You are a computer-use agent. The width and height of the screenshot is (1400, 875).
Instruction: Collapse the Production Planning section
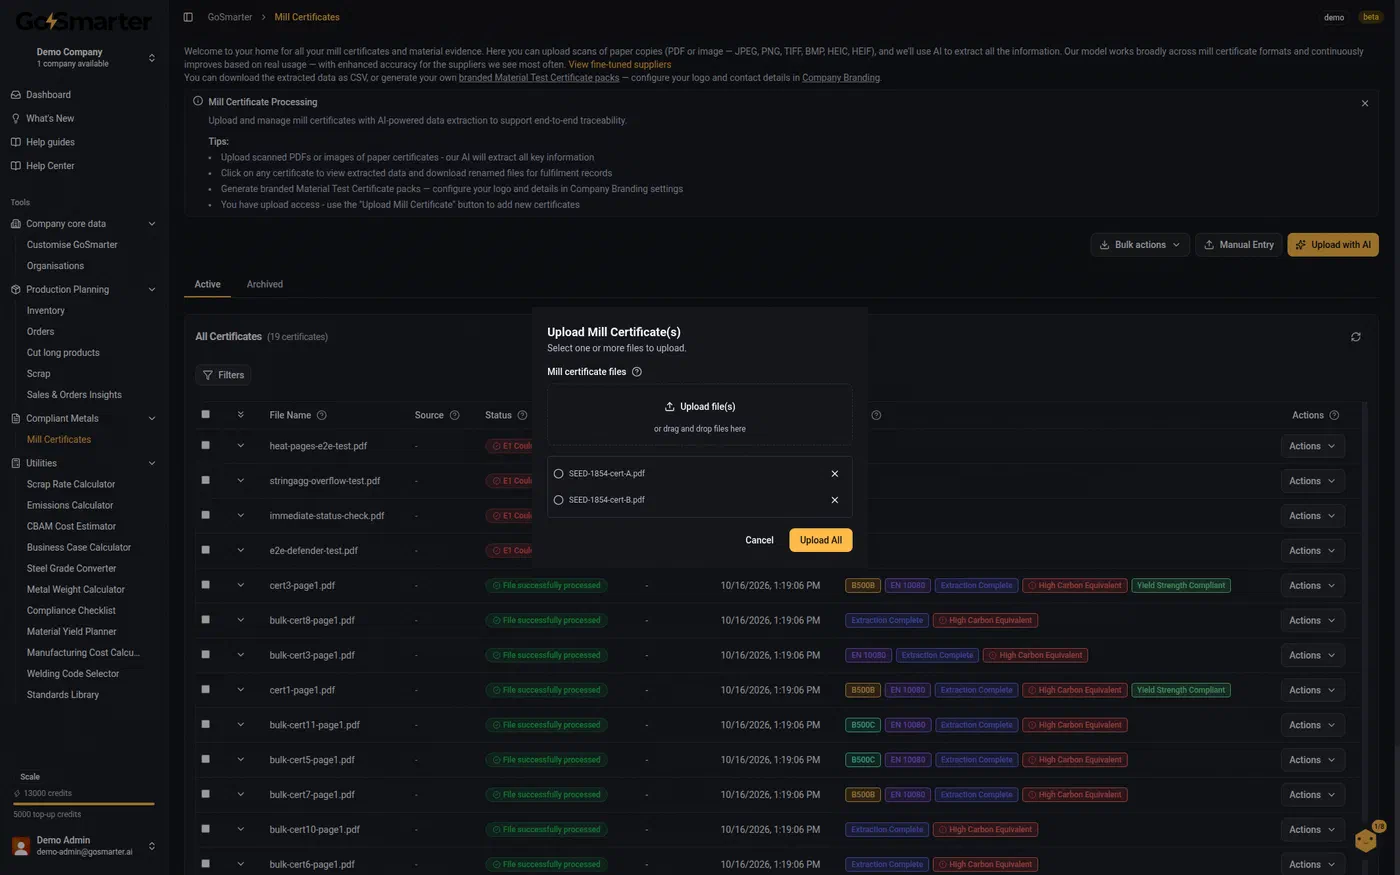[x=84, y=290]
